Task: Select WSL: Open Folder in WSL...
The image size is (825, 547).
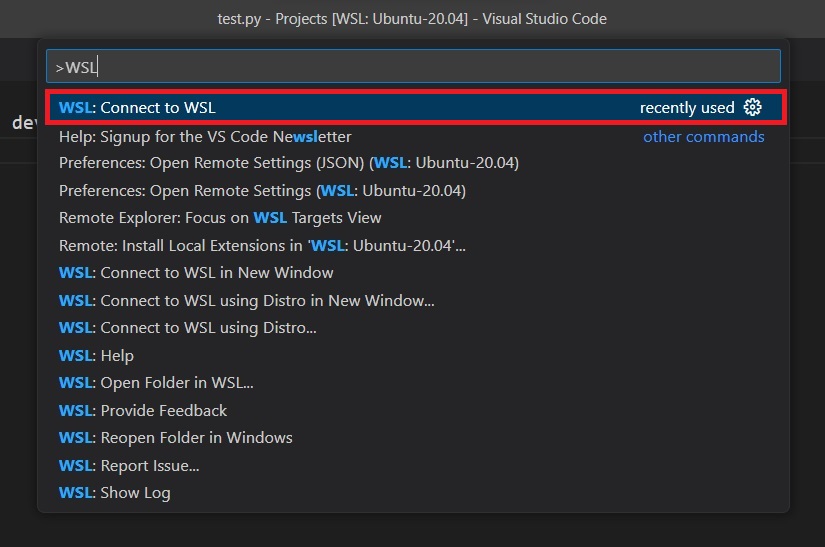Action: point(413,383)
